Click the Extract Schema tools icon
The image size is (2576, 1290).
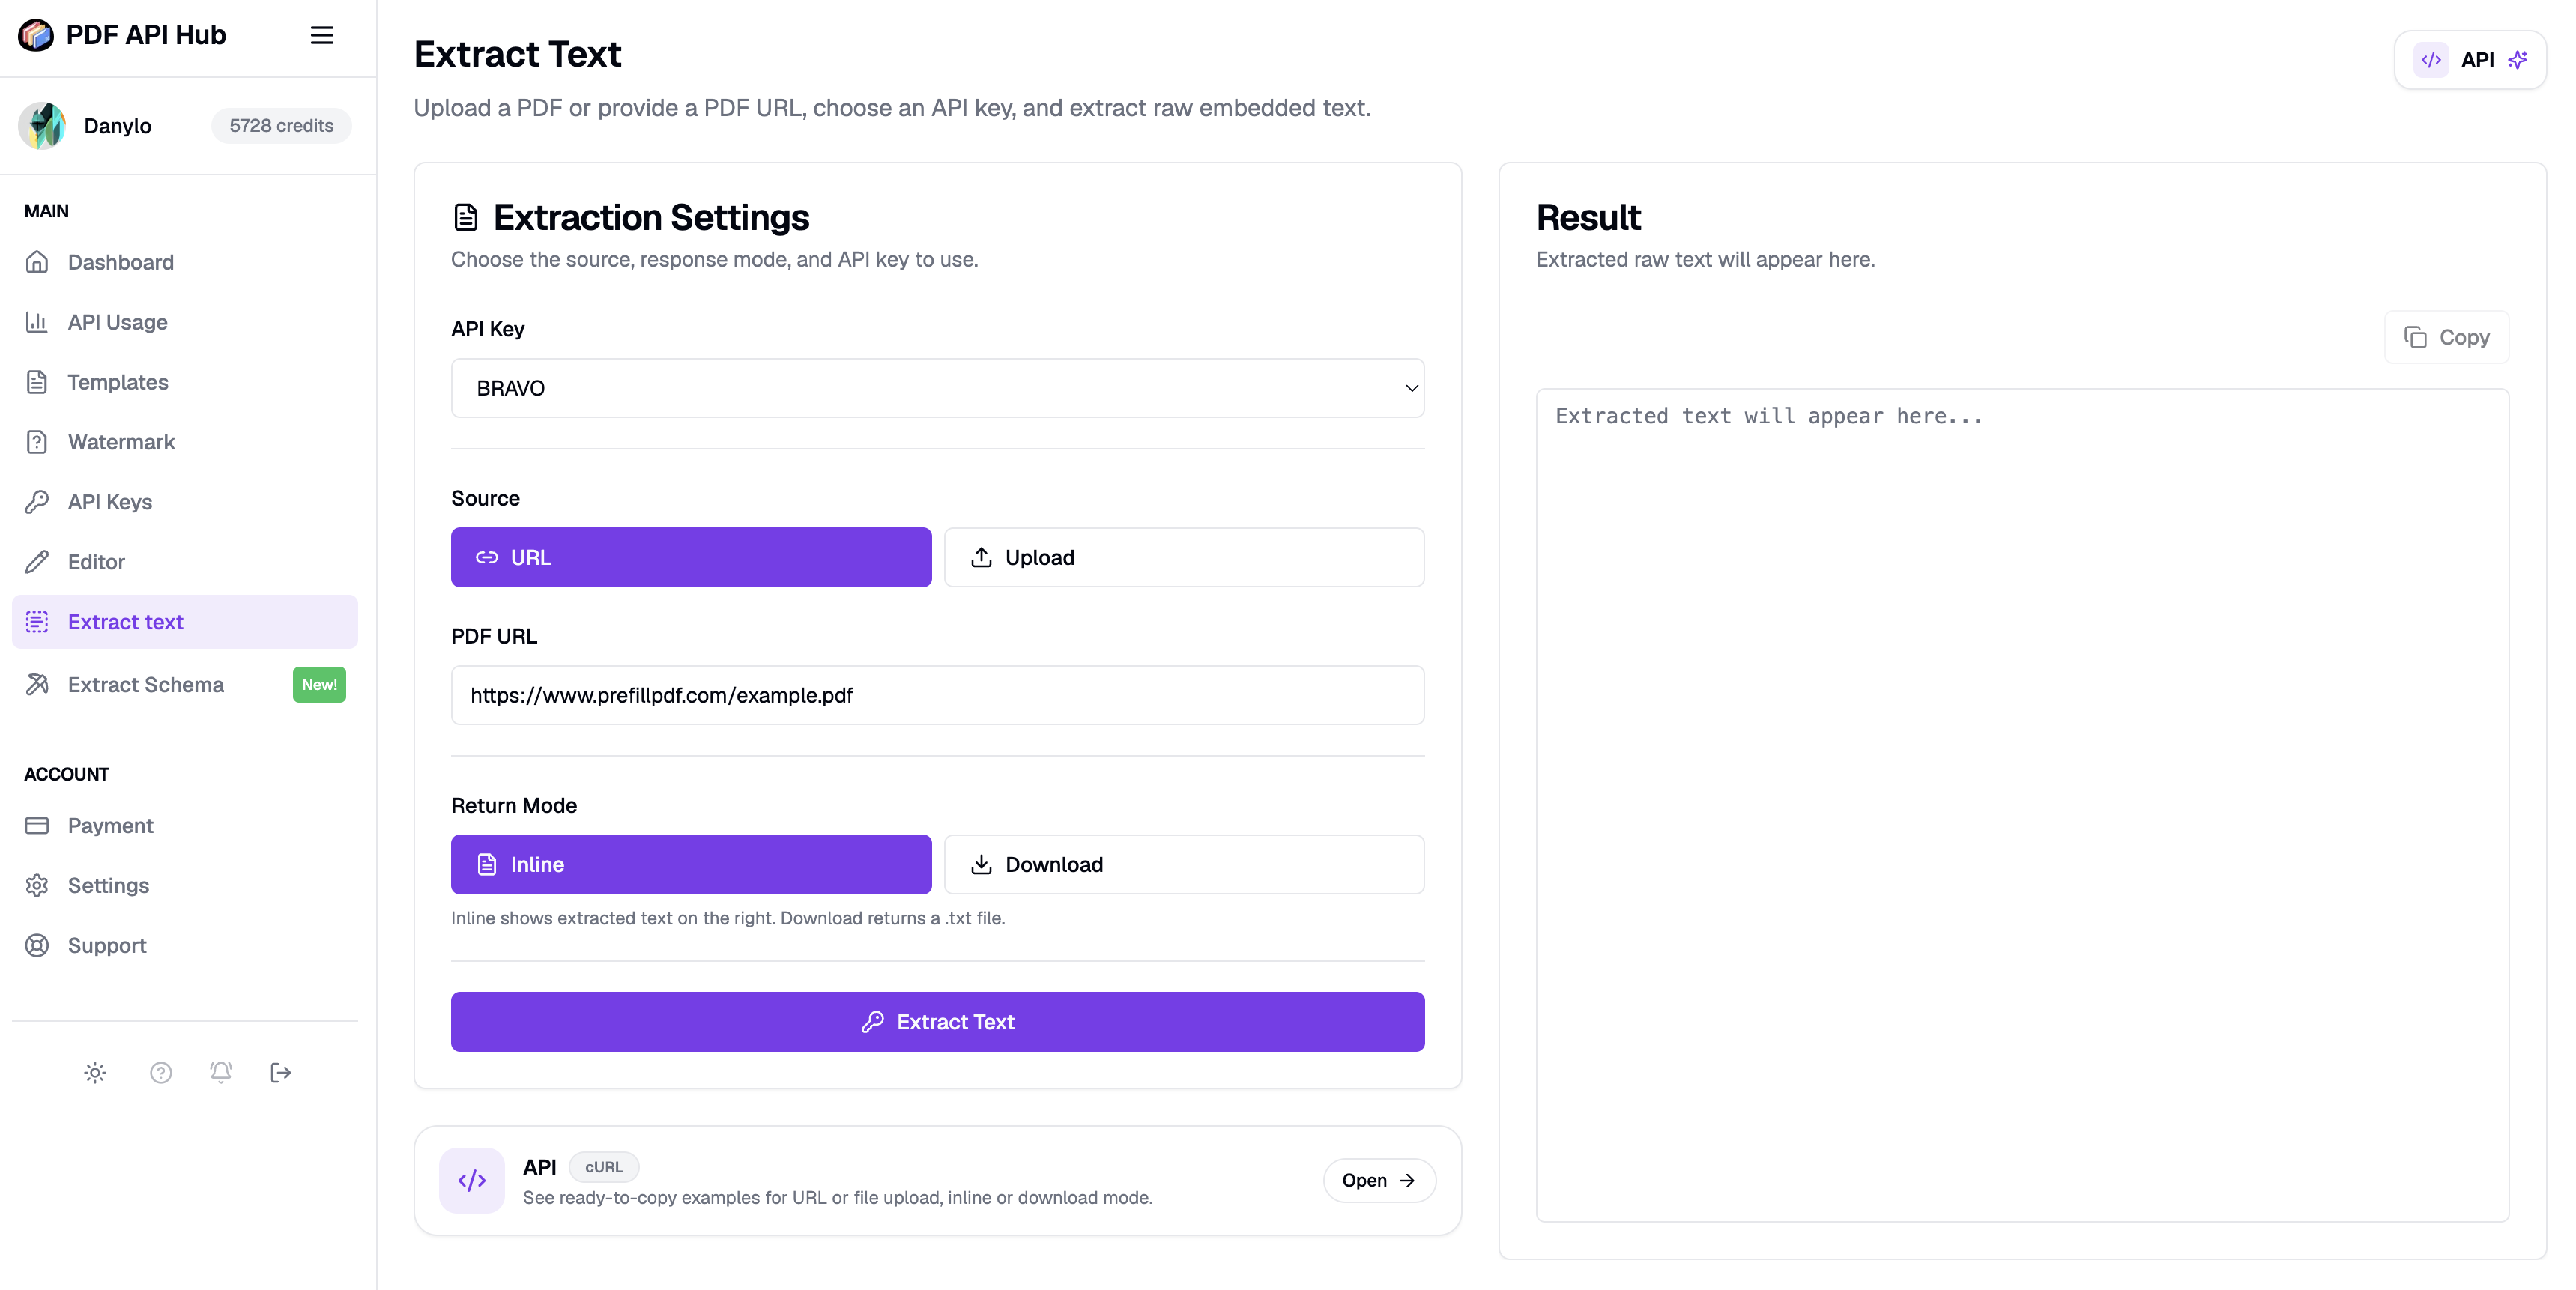[37, 685]
